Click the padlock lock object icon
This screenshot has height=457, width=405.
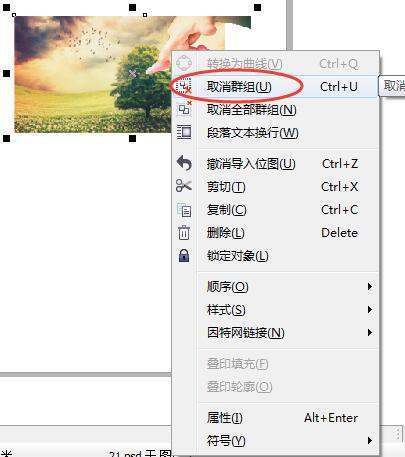pos(184,255)
